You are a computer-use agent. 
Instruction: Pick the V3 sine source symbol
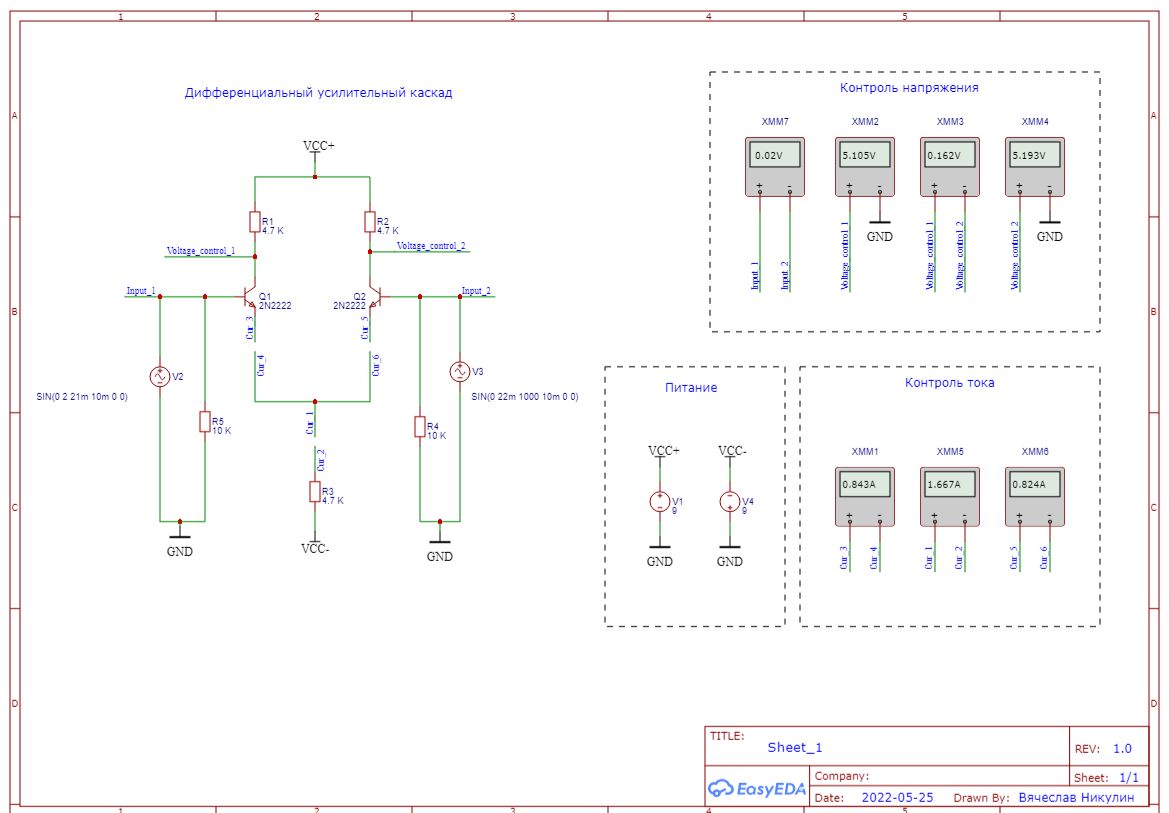point(460,372)
